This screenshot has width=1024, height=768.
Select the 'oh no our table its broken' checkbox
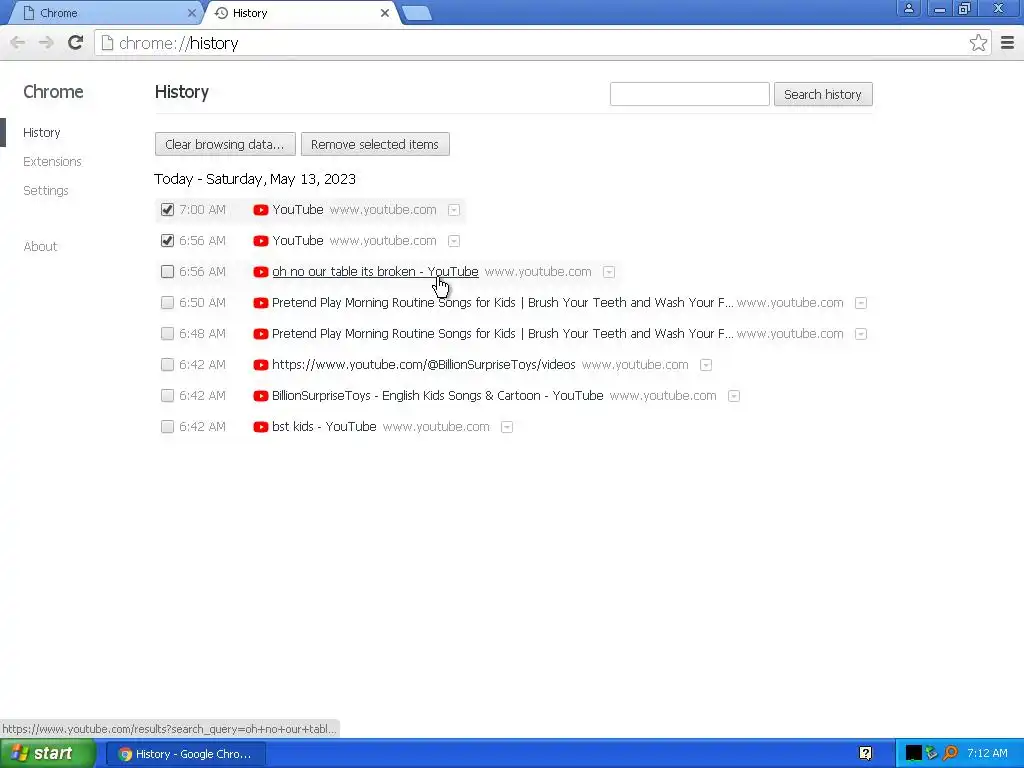pos(167,272)
